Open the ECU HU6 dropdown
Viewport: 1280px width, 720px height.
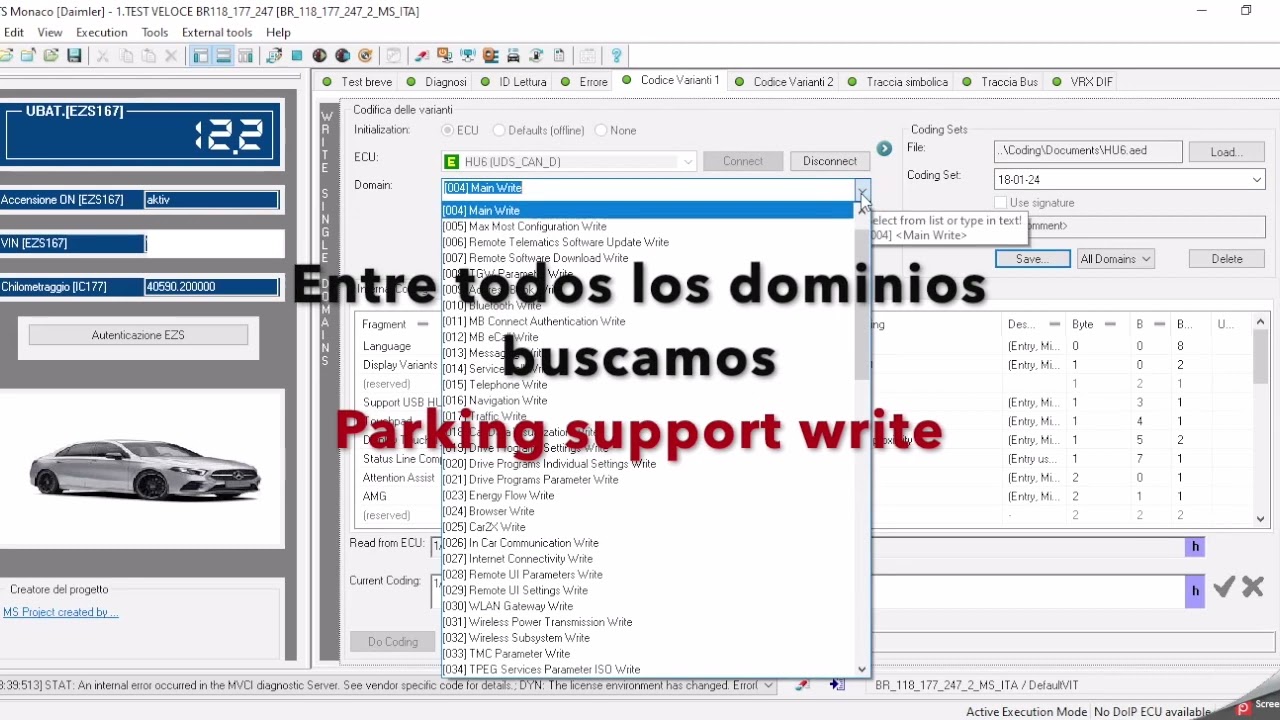click(x=689, y=162)
